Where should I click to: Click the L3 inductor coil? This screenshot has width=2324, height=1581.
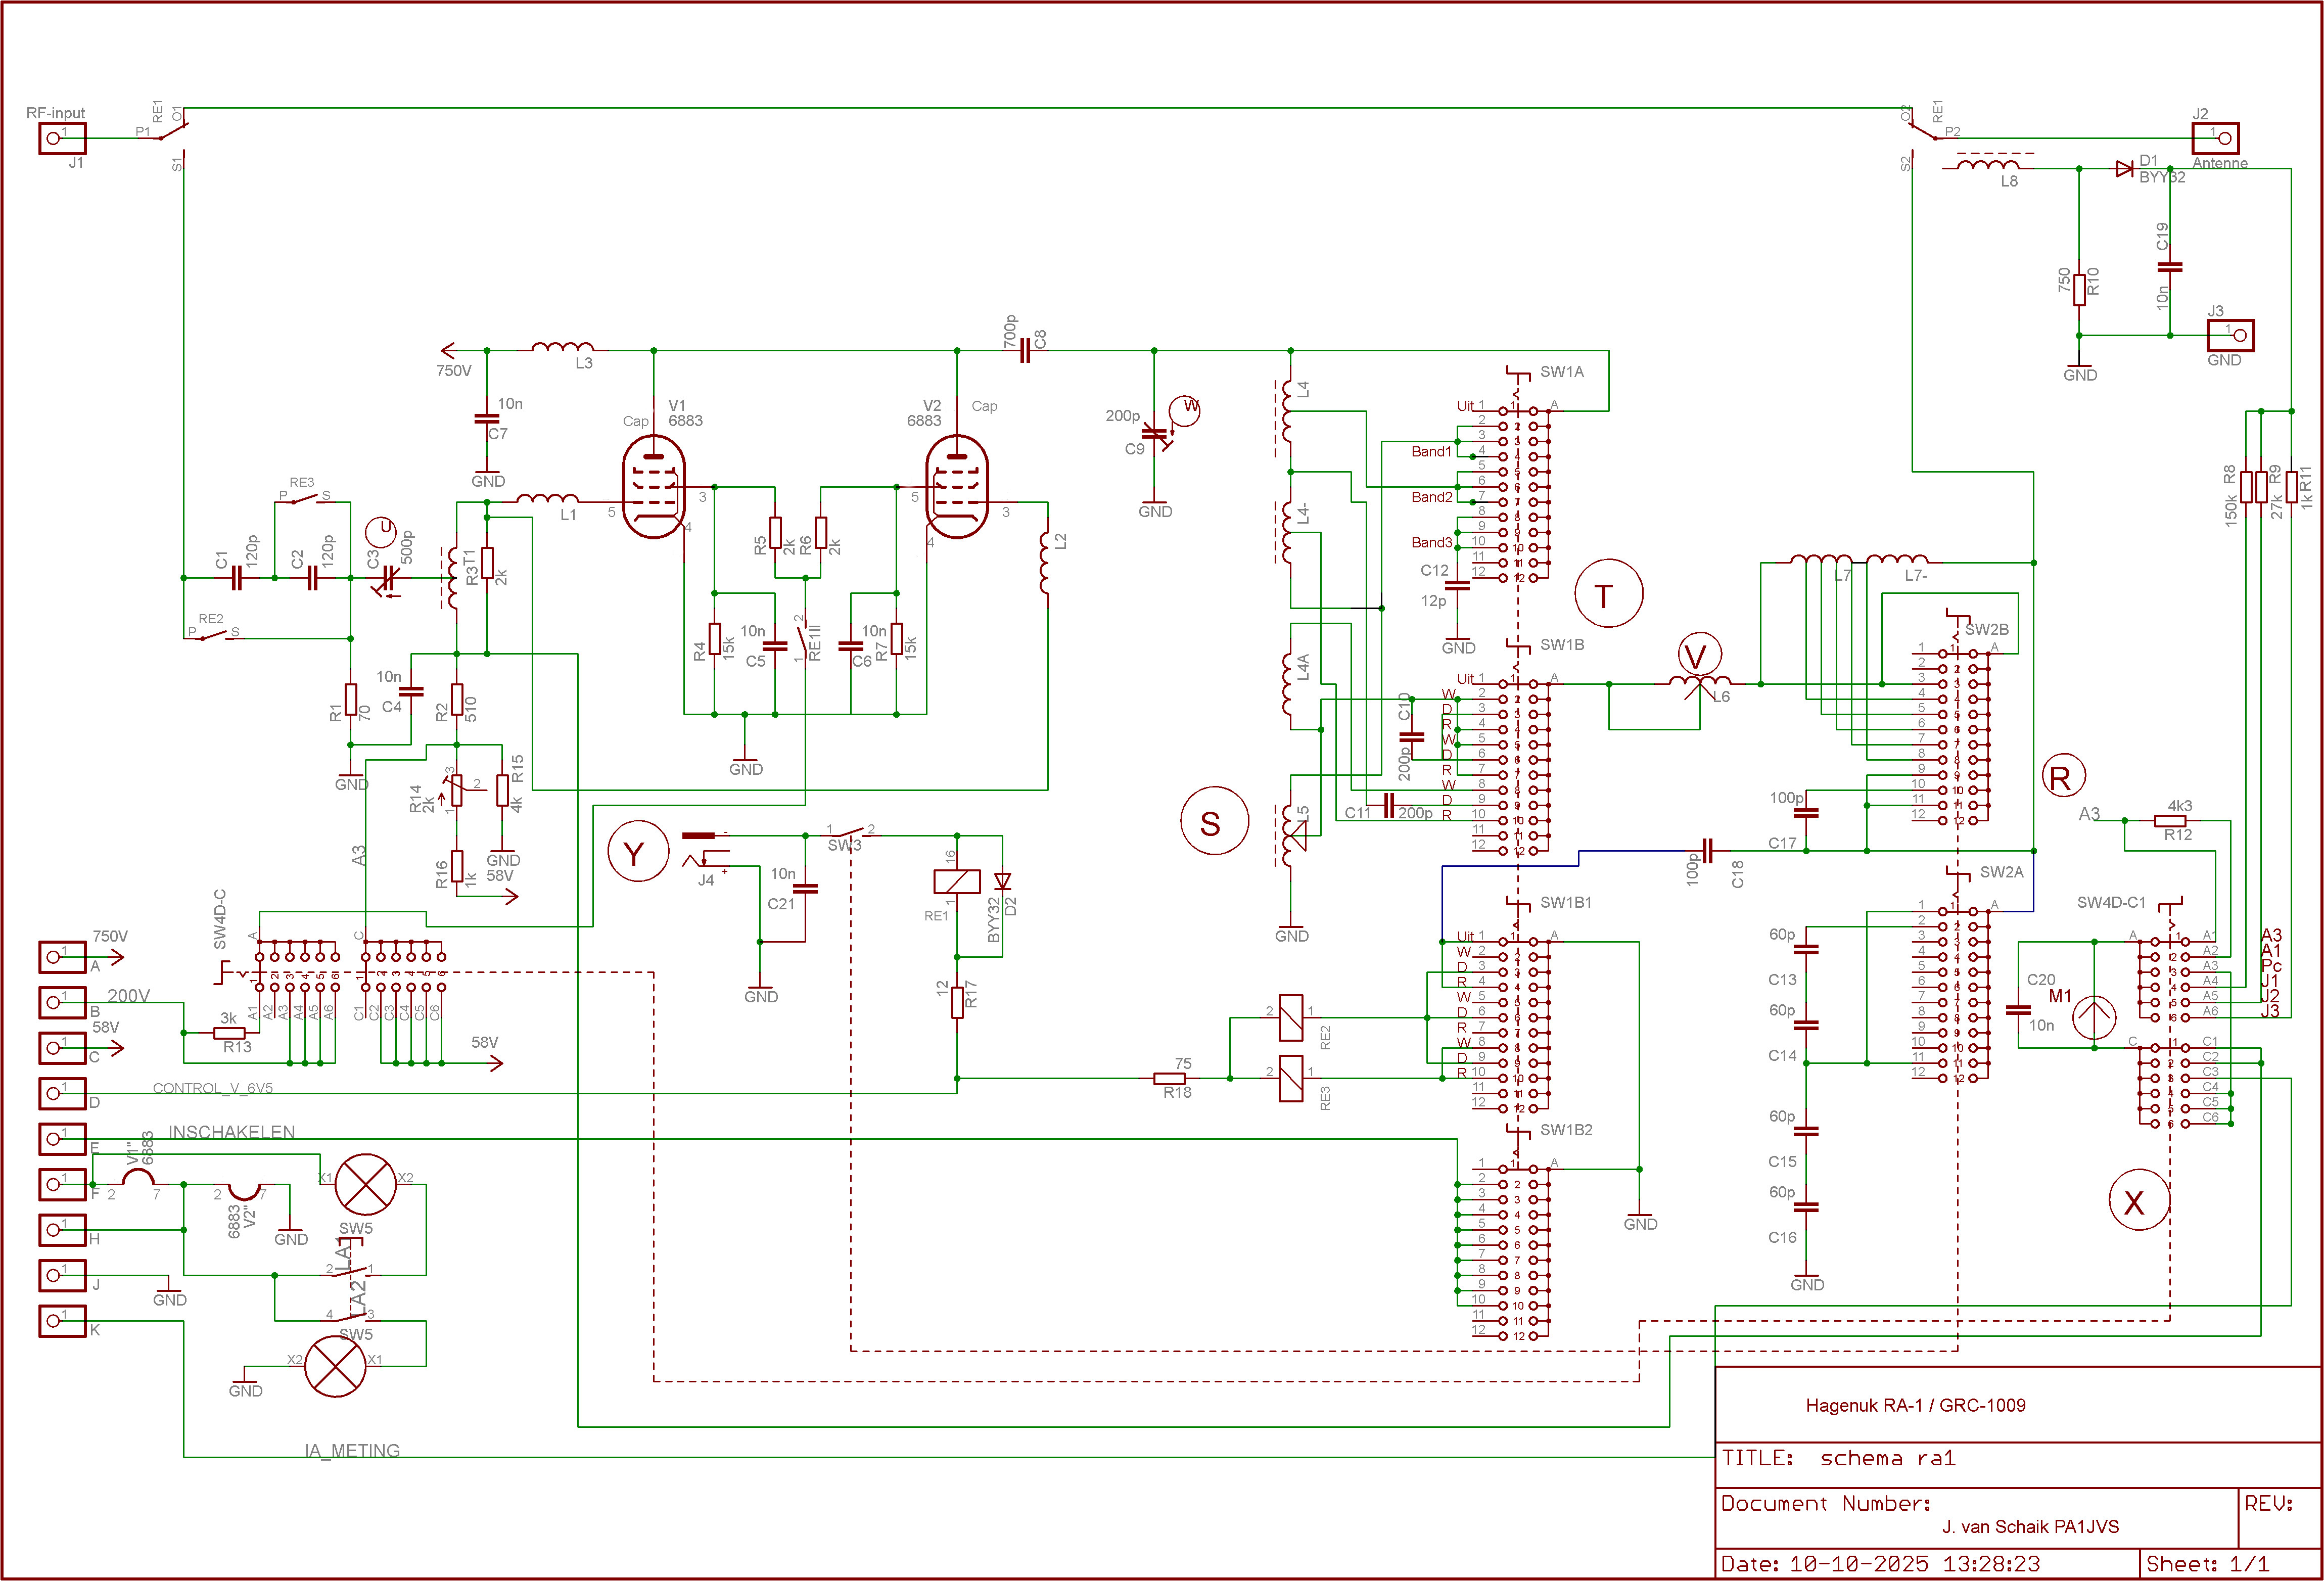[562, 348]
